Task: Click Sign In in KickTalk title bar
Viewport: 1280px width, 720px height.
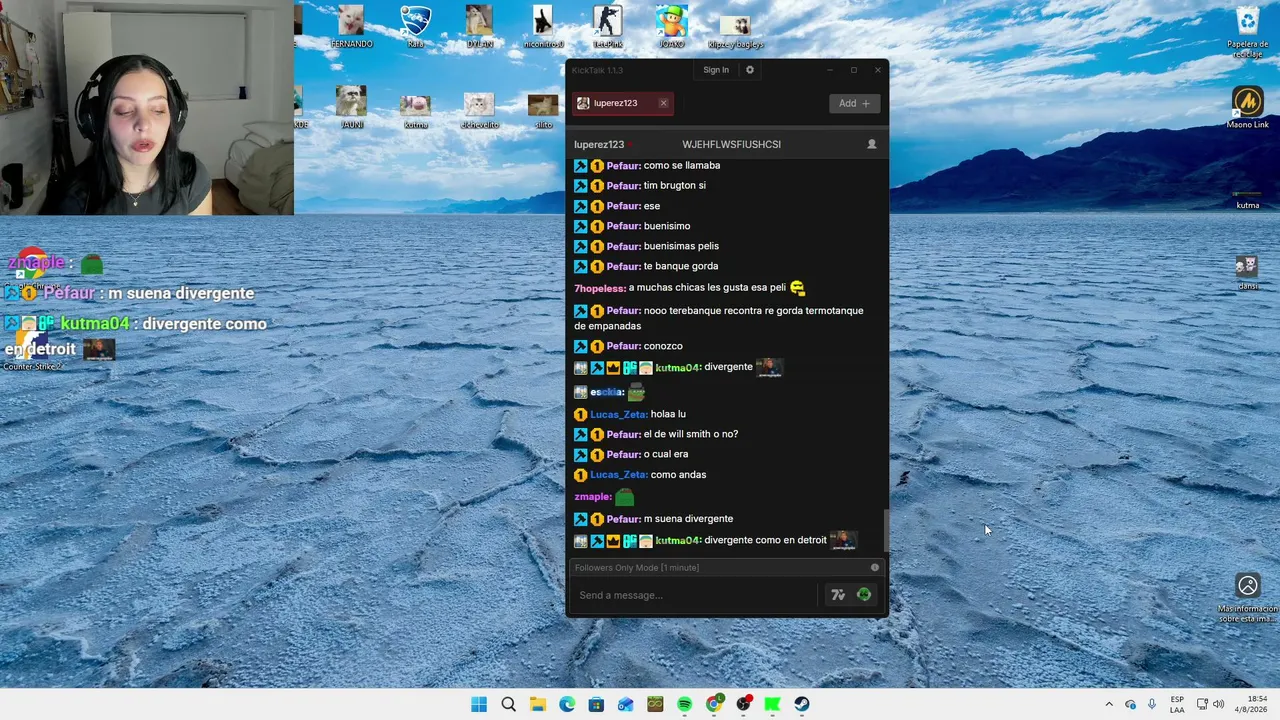Action: (x=716, y=70)
